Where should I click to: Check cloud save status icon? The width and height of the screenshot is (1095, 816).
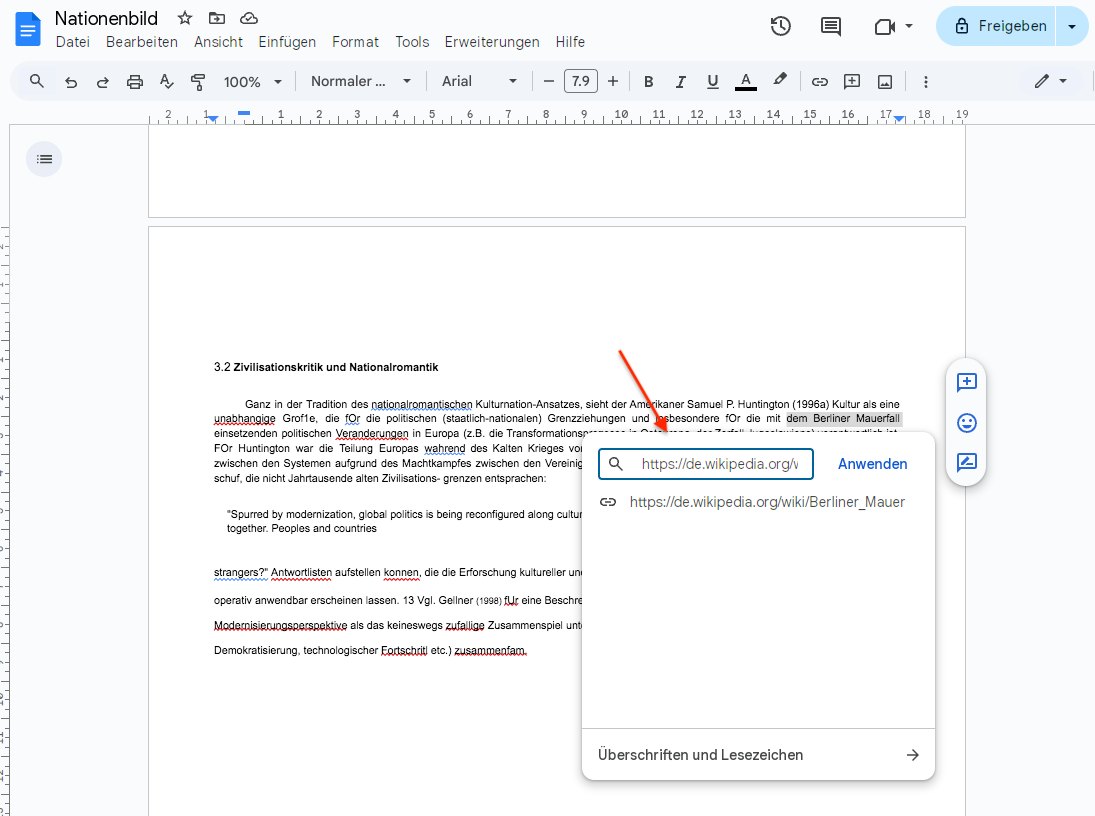(249, 18)
